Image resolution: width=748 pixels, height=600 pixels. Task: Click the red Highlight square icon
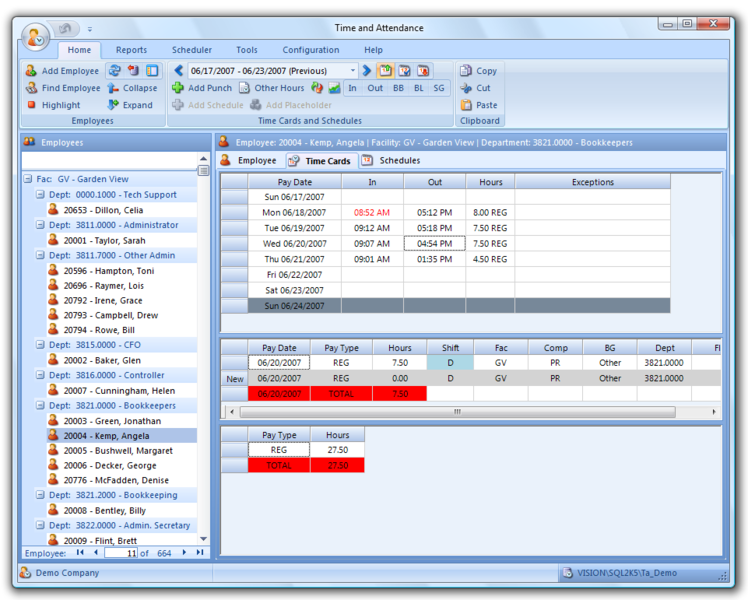31,105
